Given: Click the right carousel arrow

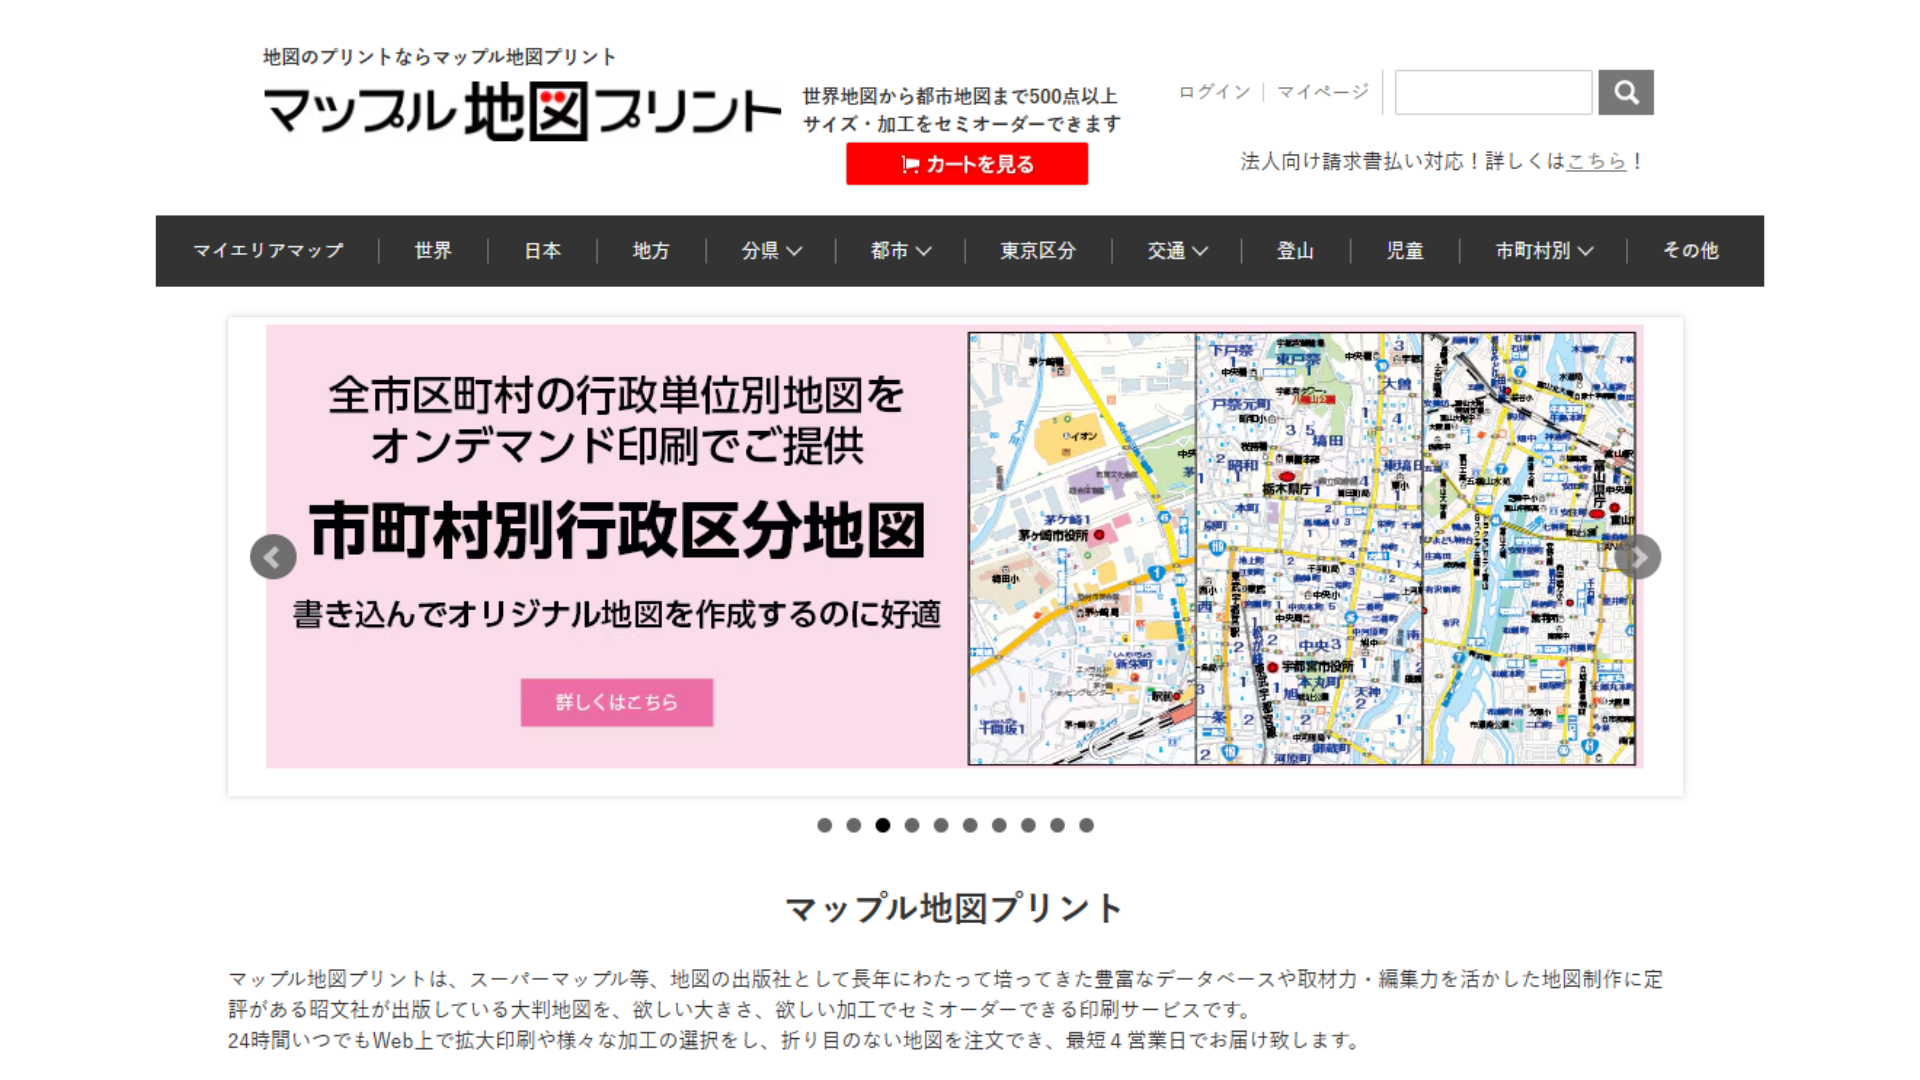Looking at the screenshot, I should (x=1638, y=557).
